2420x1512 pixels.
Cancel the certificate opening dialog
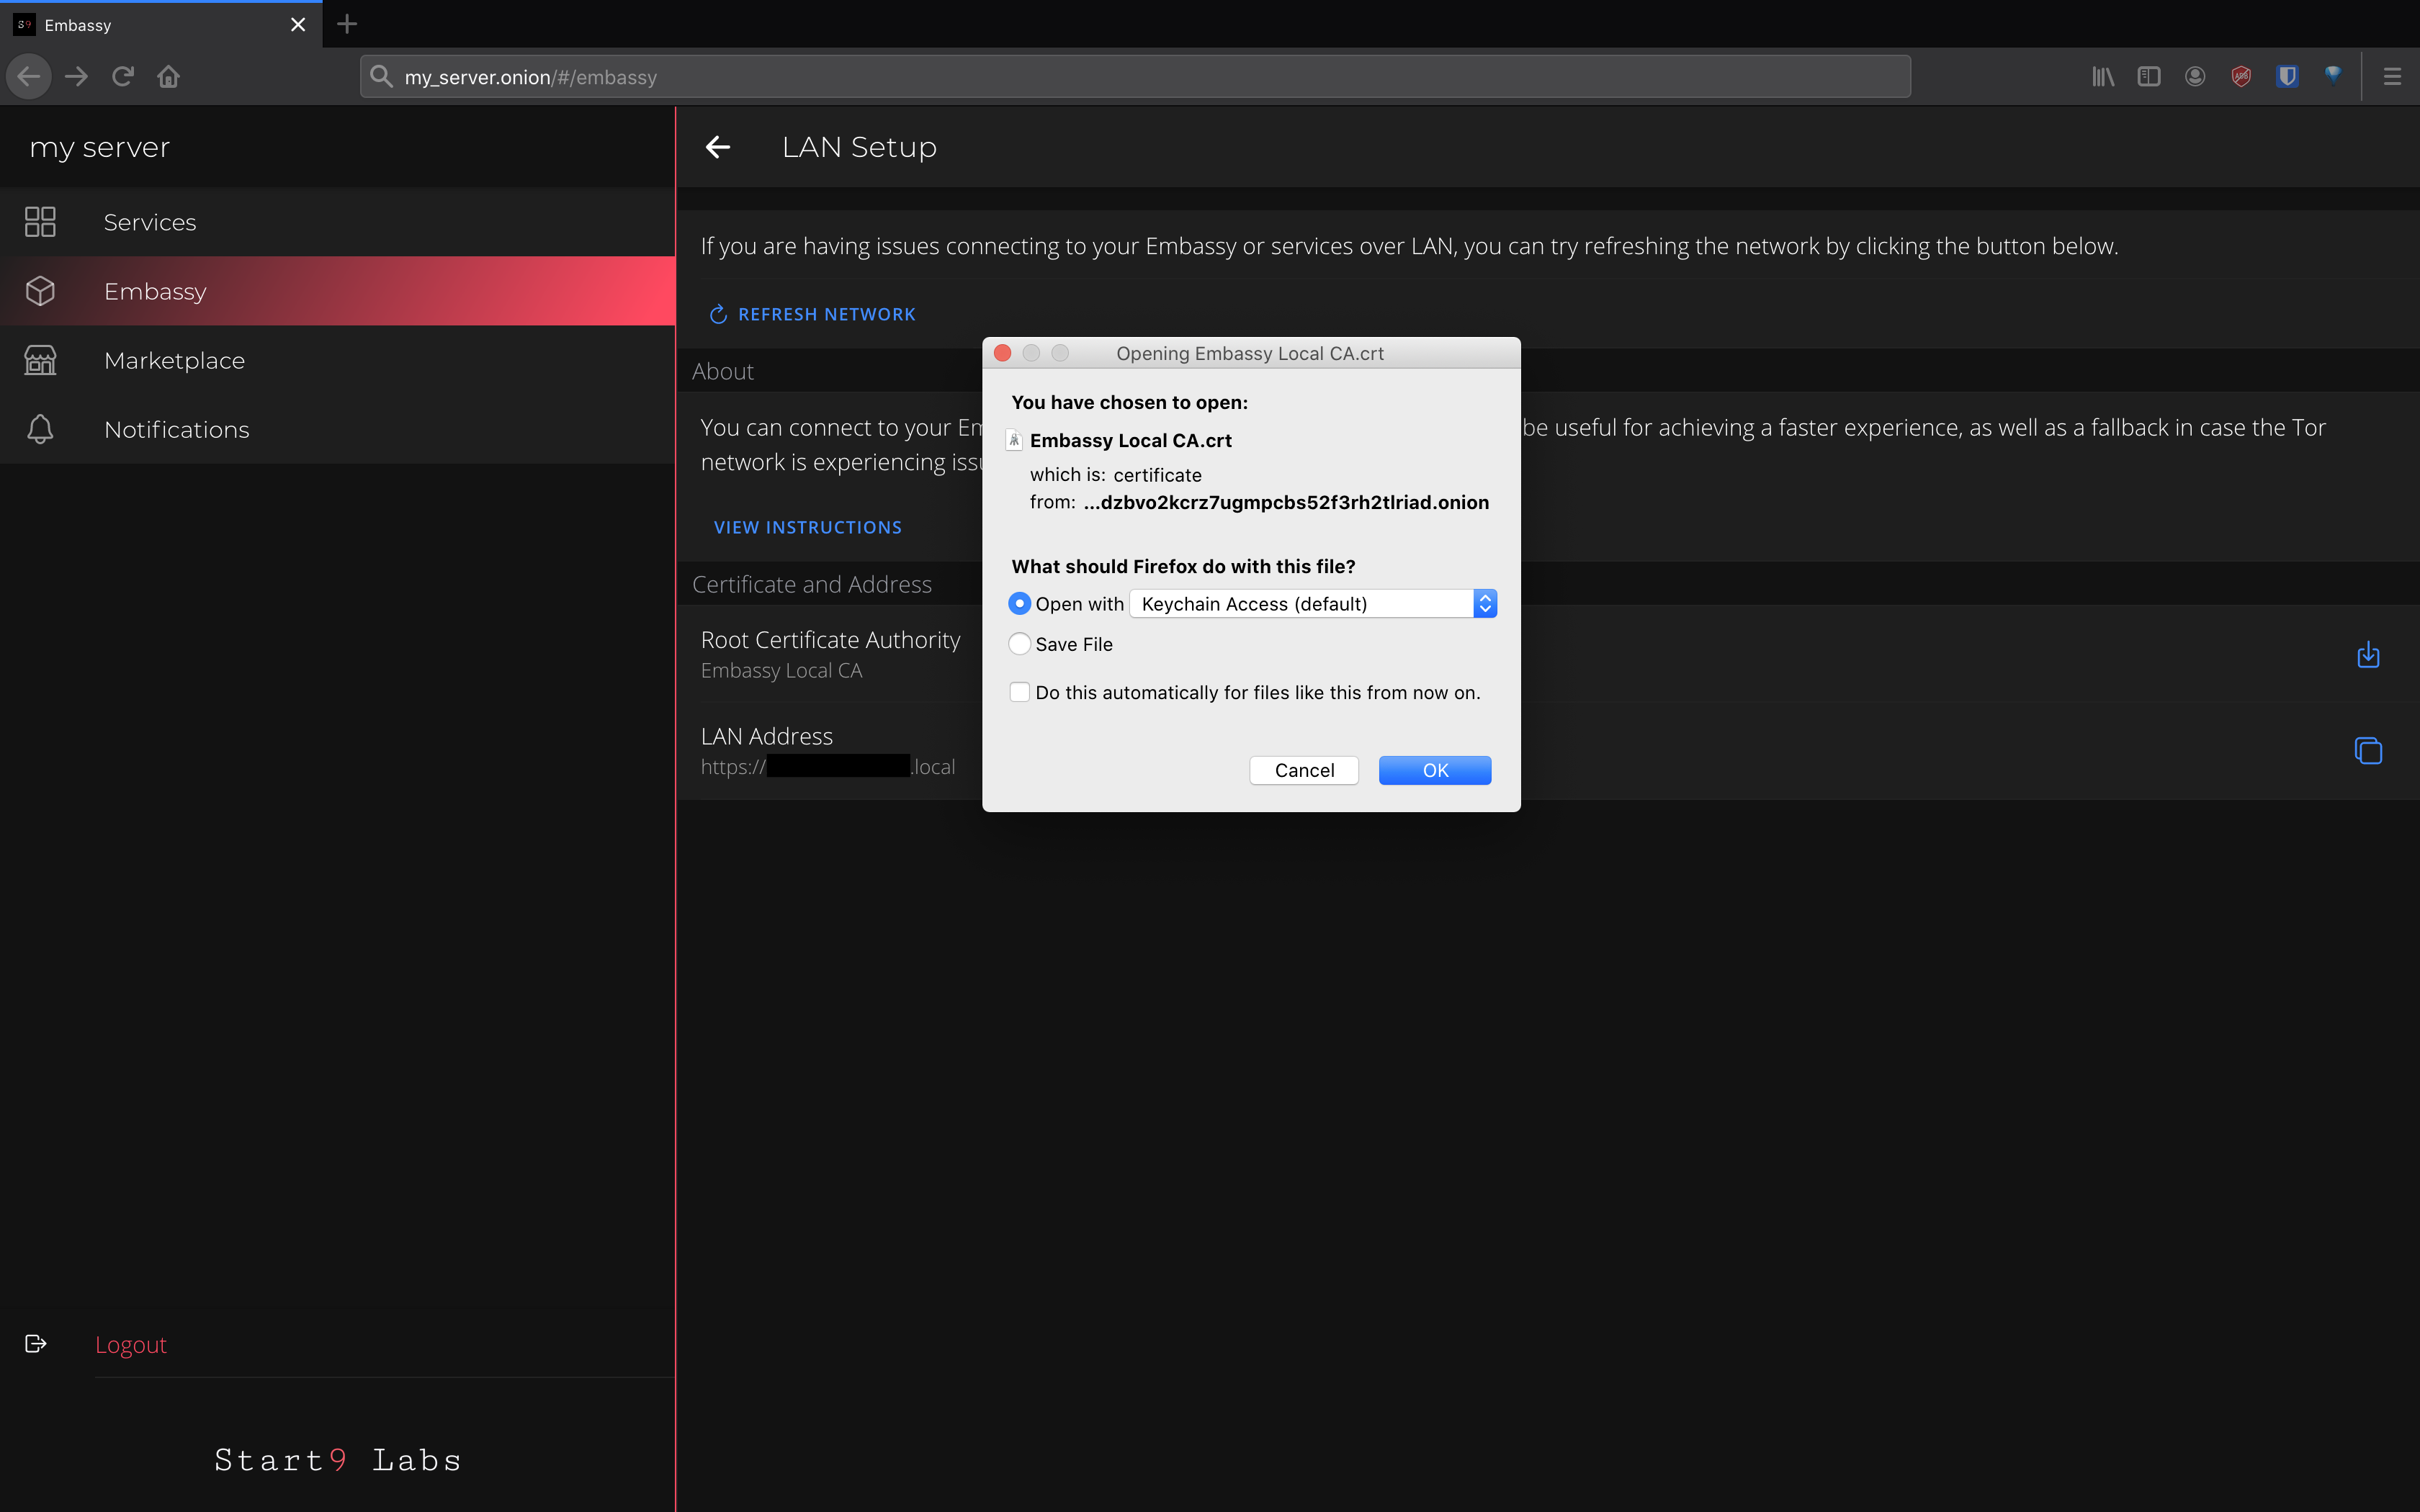pyautogui.click(x=1303, y=770)
